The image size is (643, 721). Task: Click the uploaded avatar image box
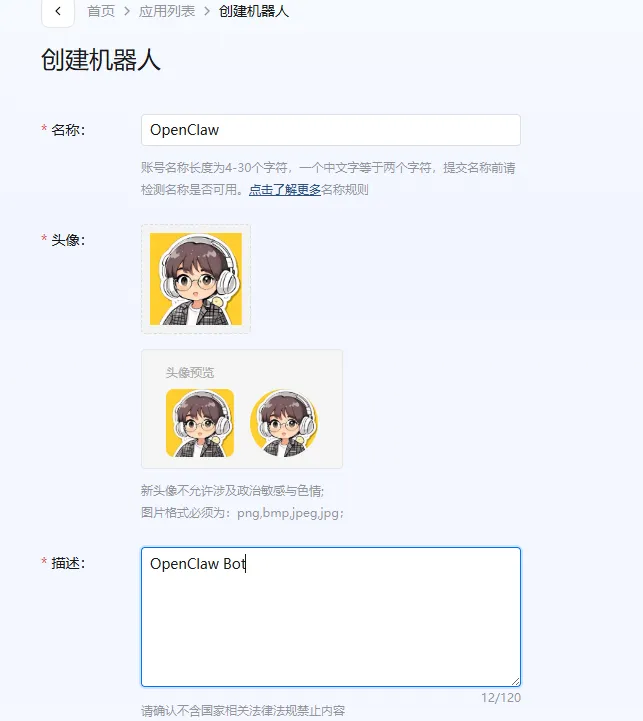pyautogui.click(x=196, y=279)
